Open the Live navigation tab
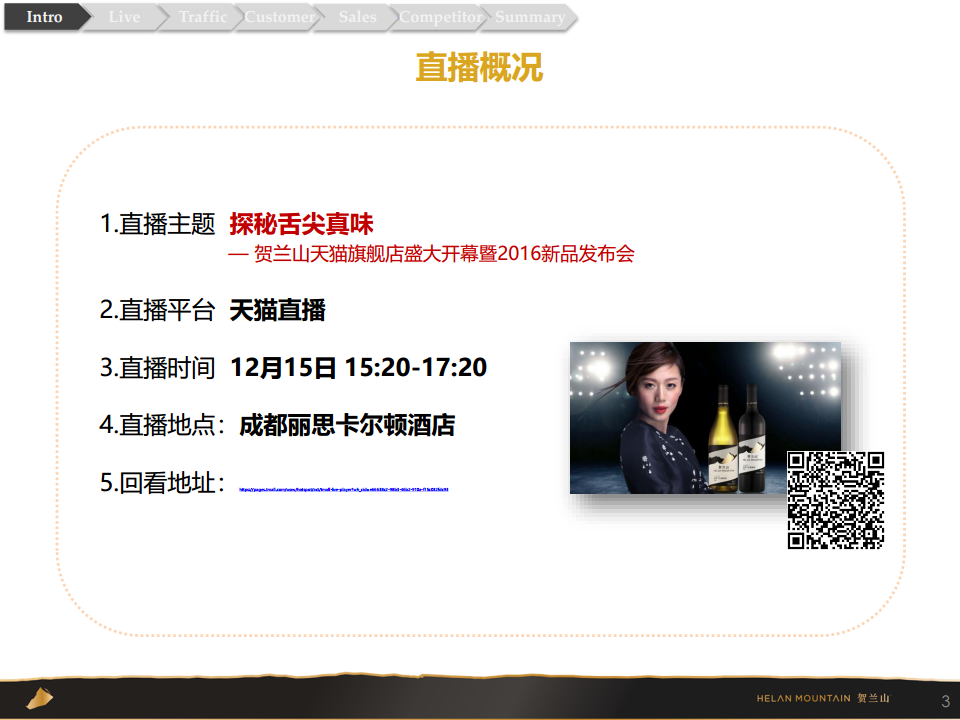 pyautogui.click(x=124, y=17)
